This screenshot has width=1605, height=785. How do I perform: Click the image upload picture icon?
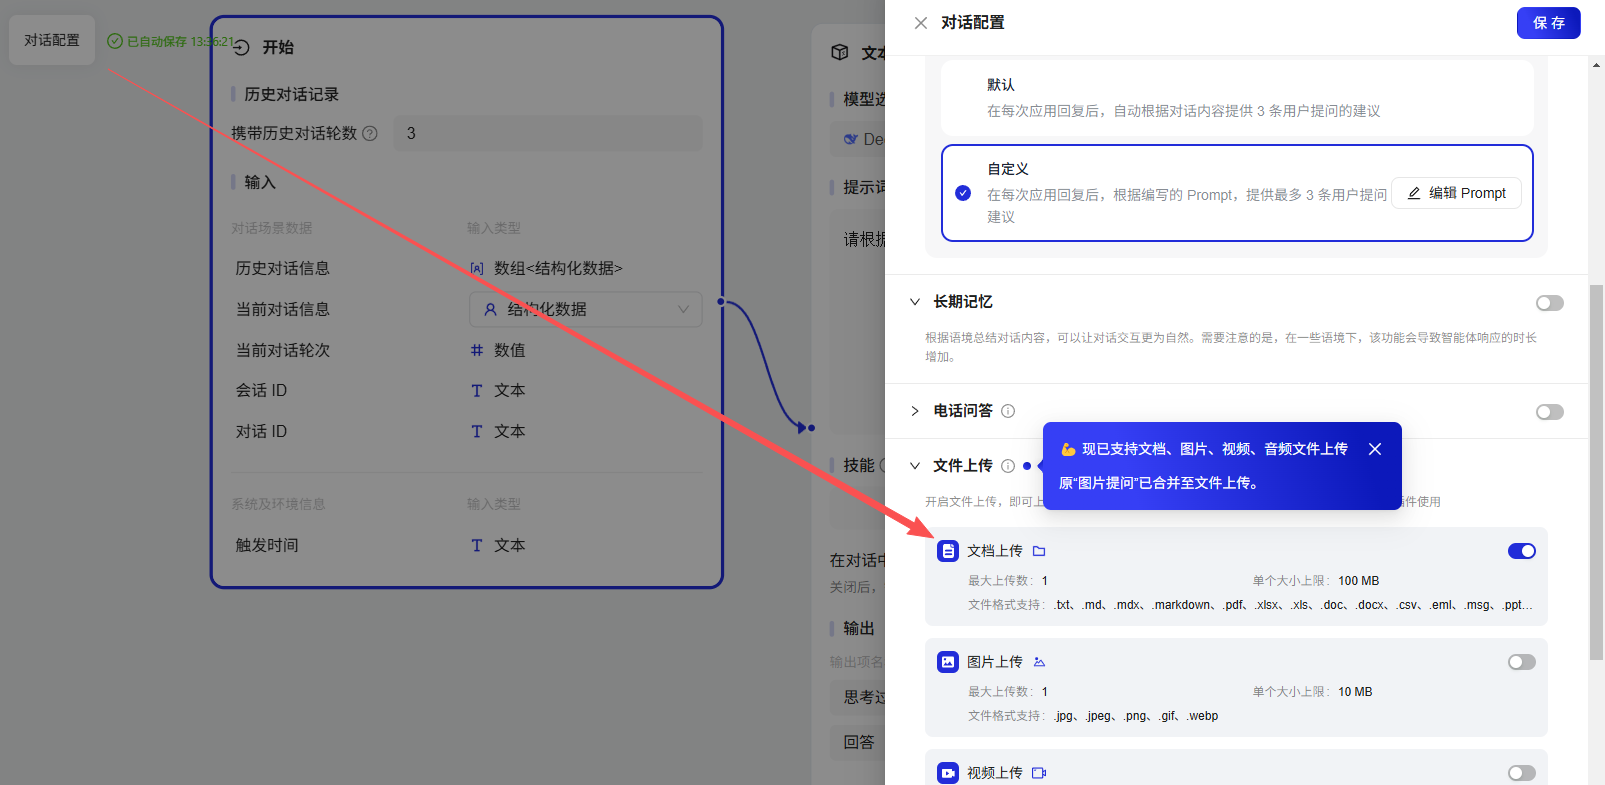[1039, 662]
